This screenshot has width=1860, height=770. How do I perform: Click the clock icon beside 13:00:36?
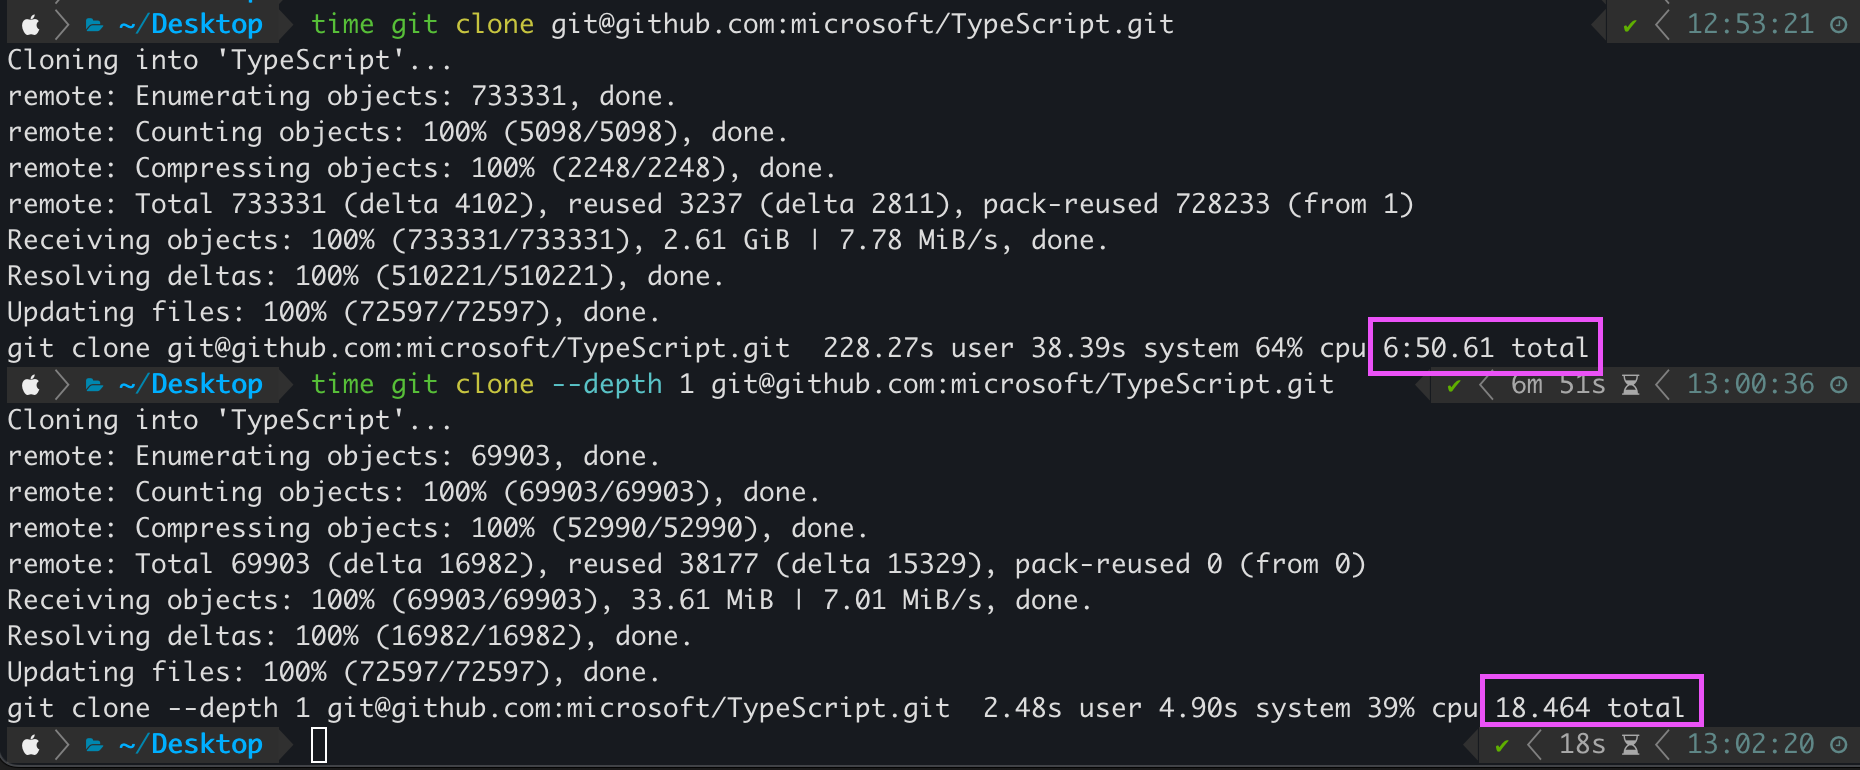(1838, 385)
